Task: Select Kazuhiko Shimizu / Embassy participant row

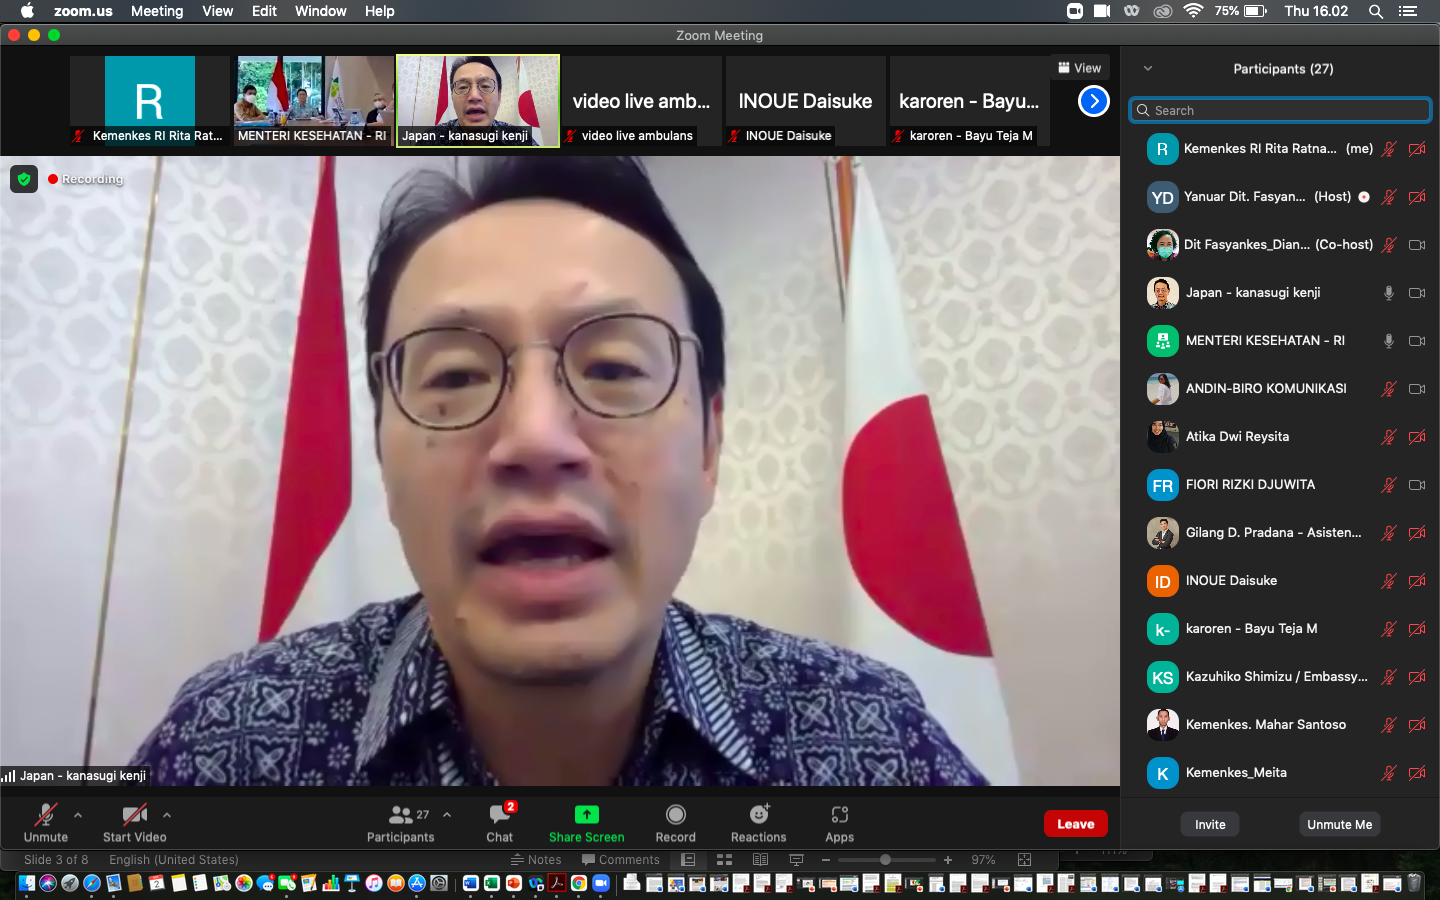Action: 1280,677
